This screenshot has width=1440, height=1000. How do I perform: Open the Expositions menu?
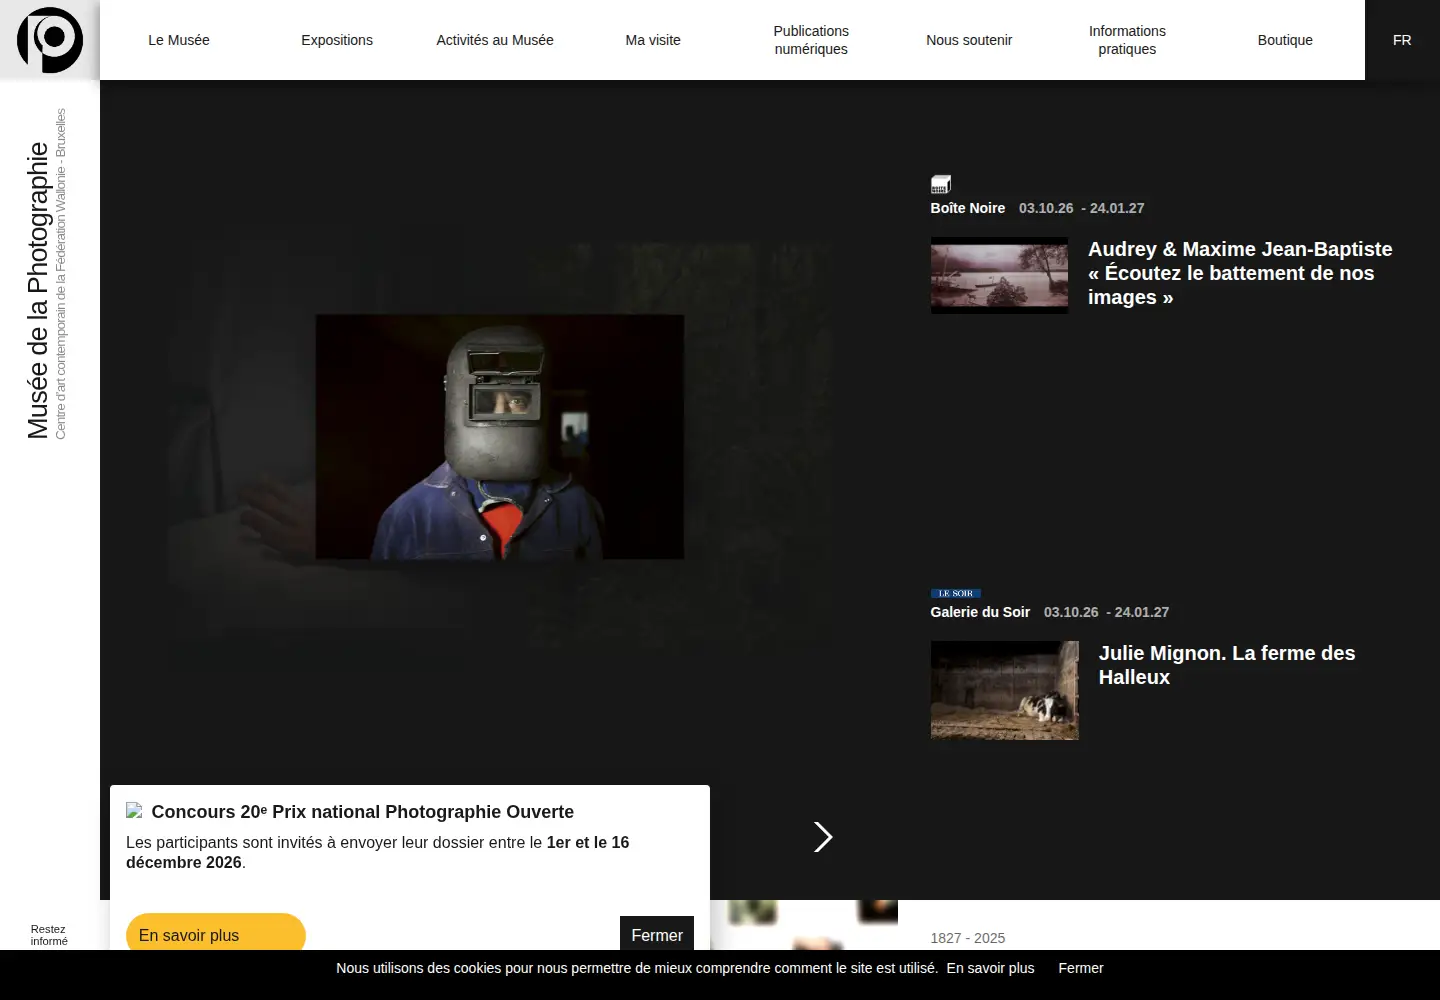click(x=337, y=40)
